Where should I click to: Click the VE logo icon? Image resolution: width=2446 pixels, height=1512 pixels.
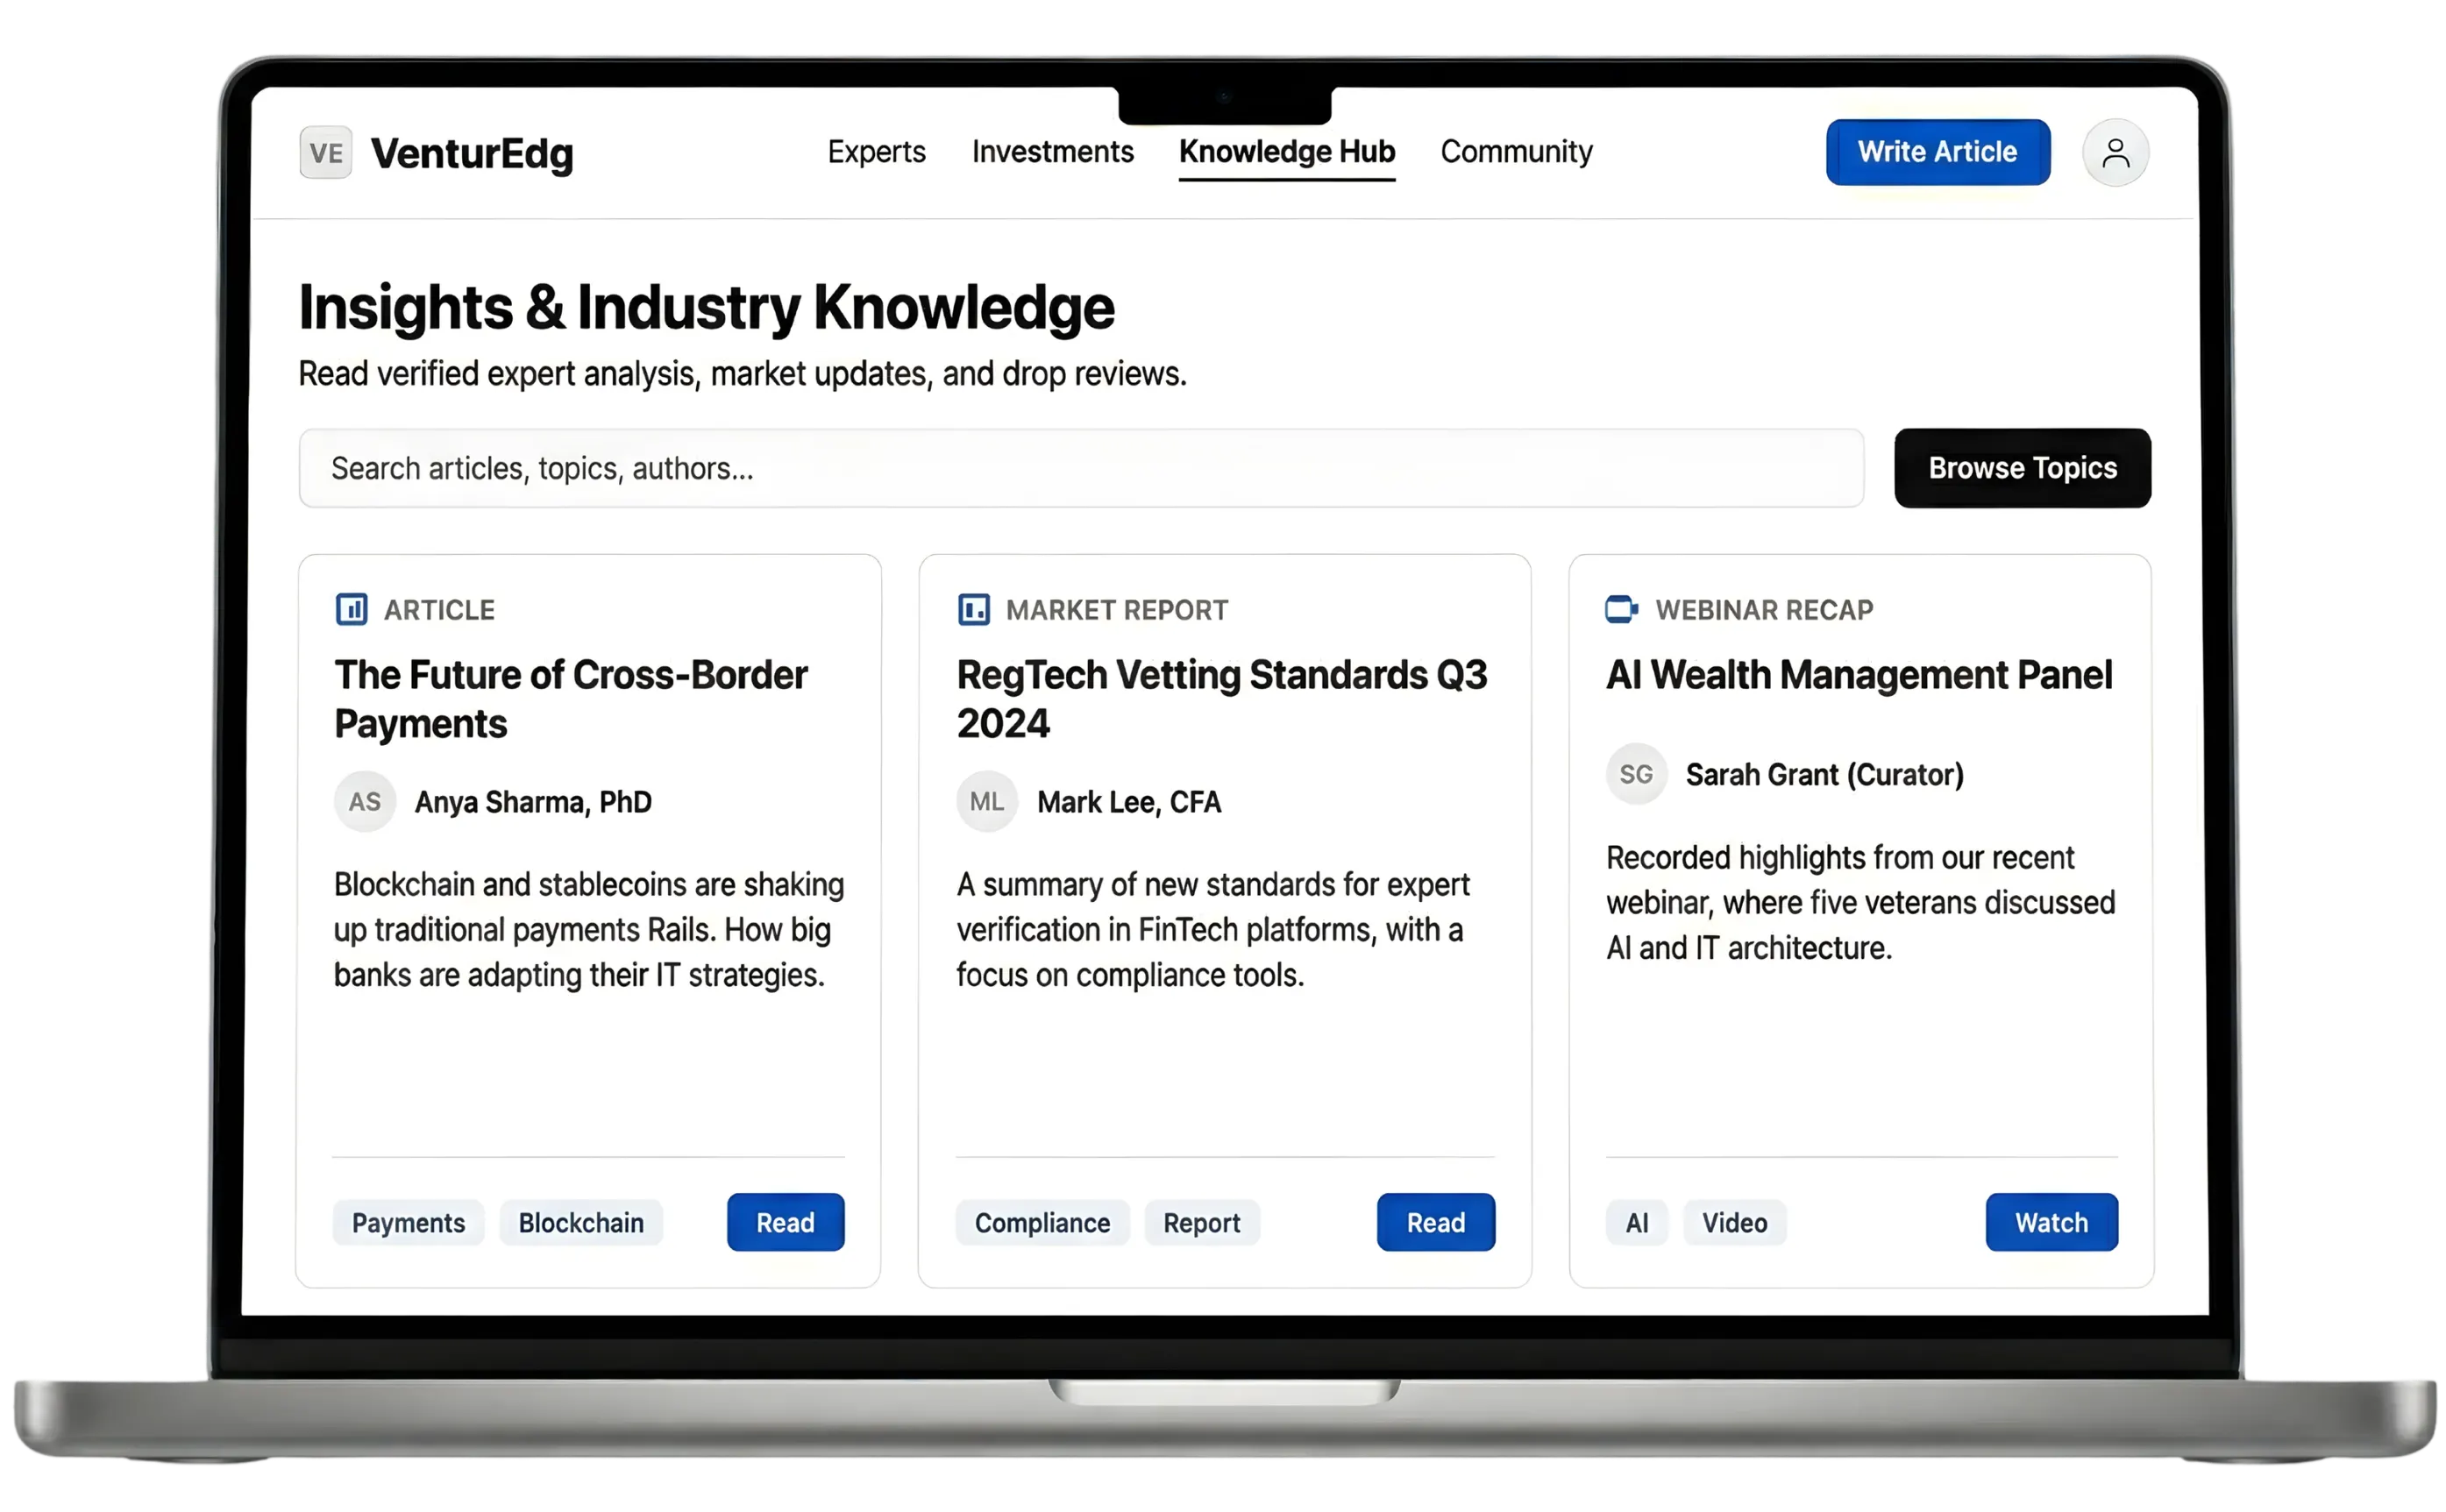point(325,153)
